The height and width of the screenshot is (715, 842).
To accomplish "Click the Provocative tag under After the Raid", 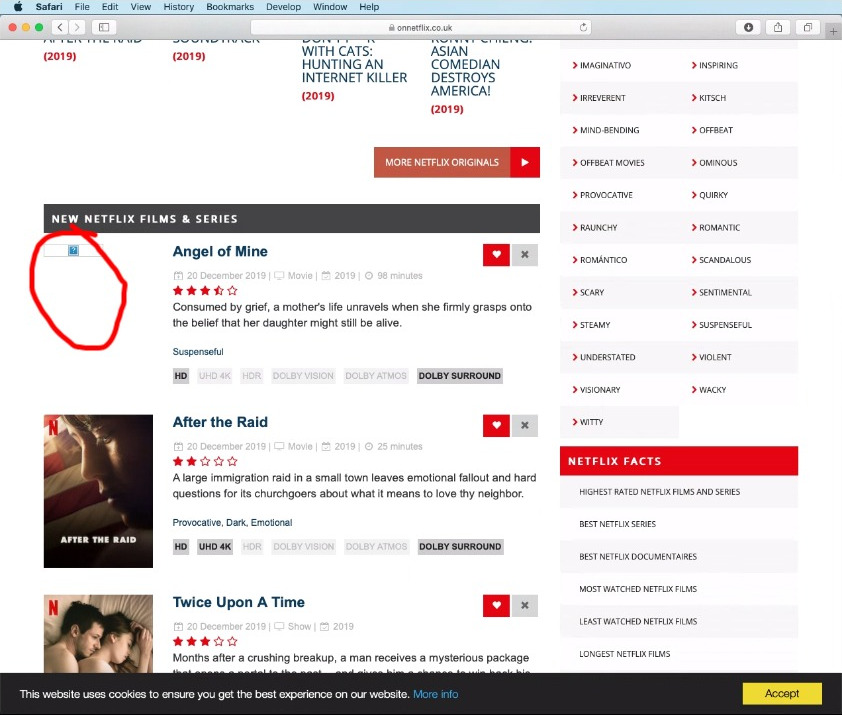I will point(197,523).
